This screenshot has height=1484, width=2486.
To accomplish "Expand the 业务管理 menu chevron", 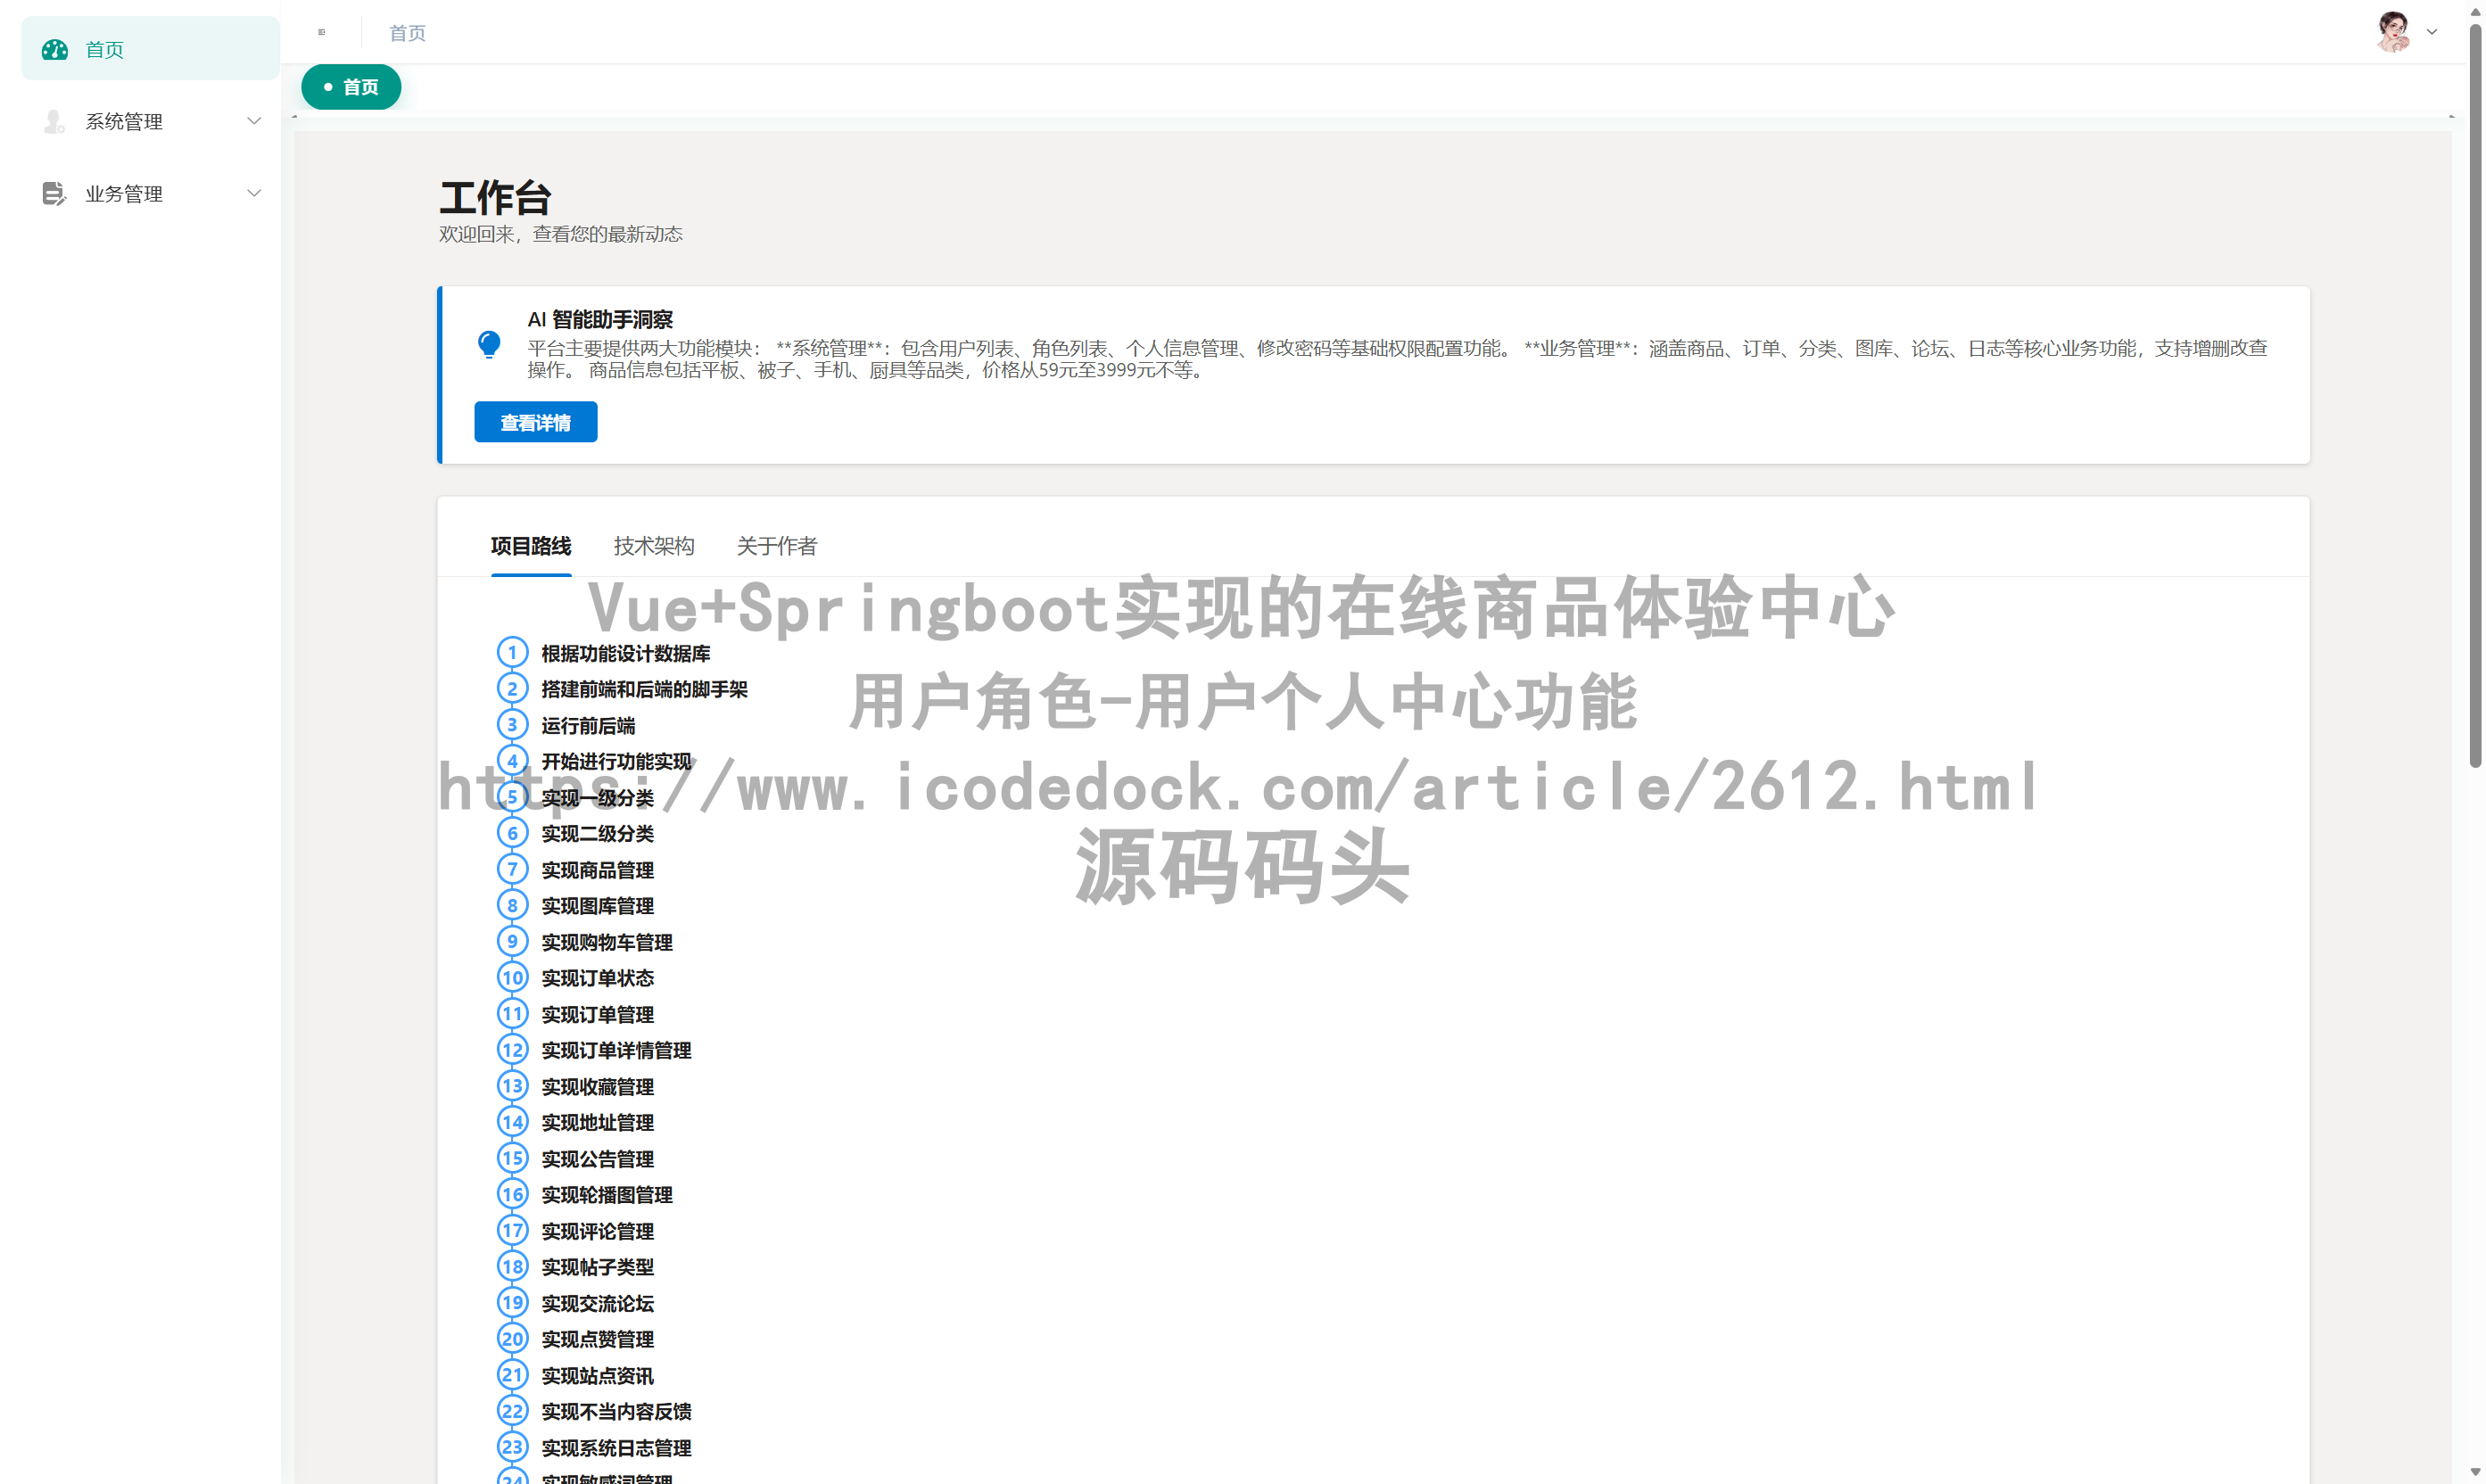I will (x=254, y=193).
